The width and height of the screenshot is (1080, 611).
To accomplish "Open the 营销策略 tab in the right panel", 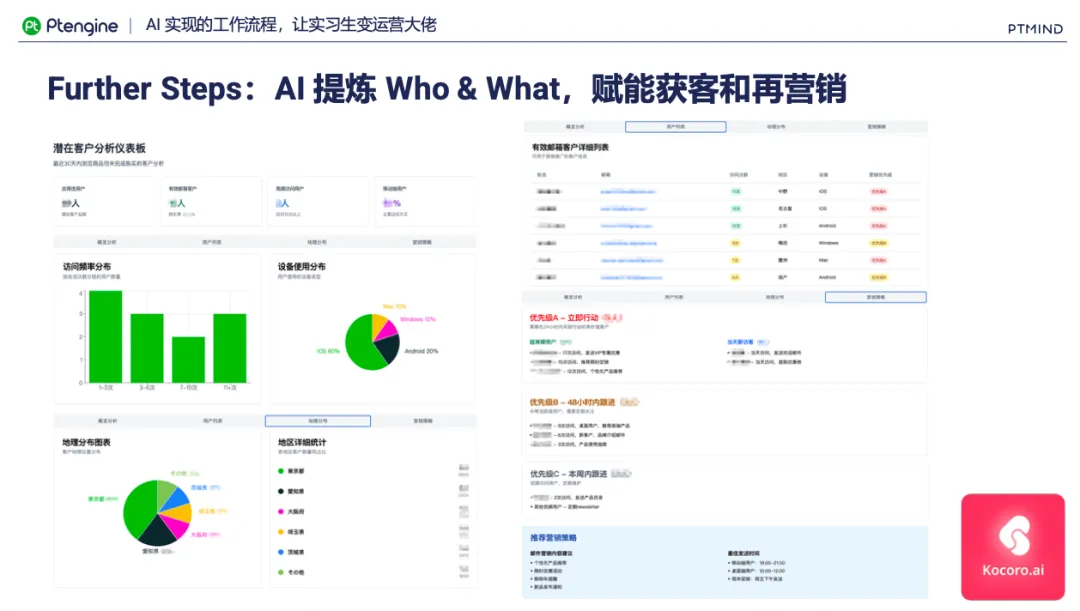I will 875,296.
